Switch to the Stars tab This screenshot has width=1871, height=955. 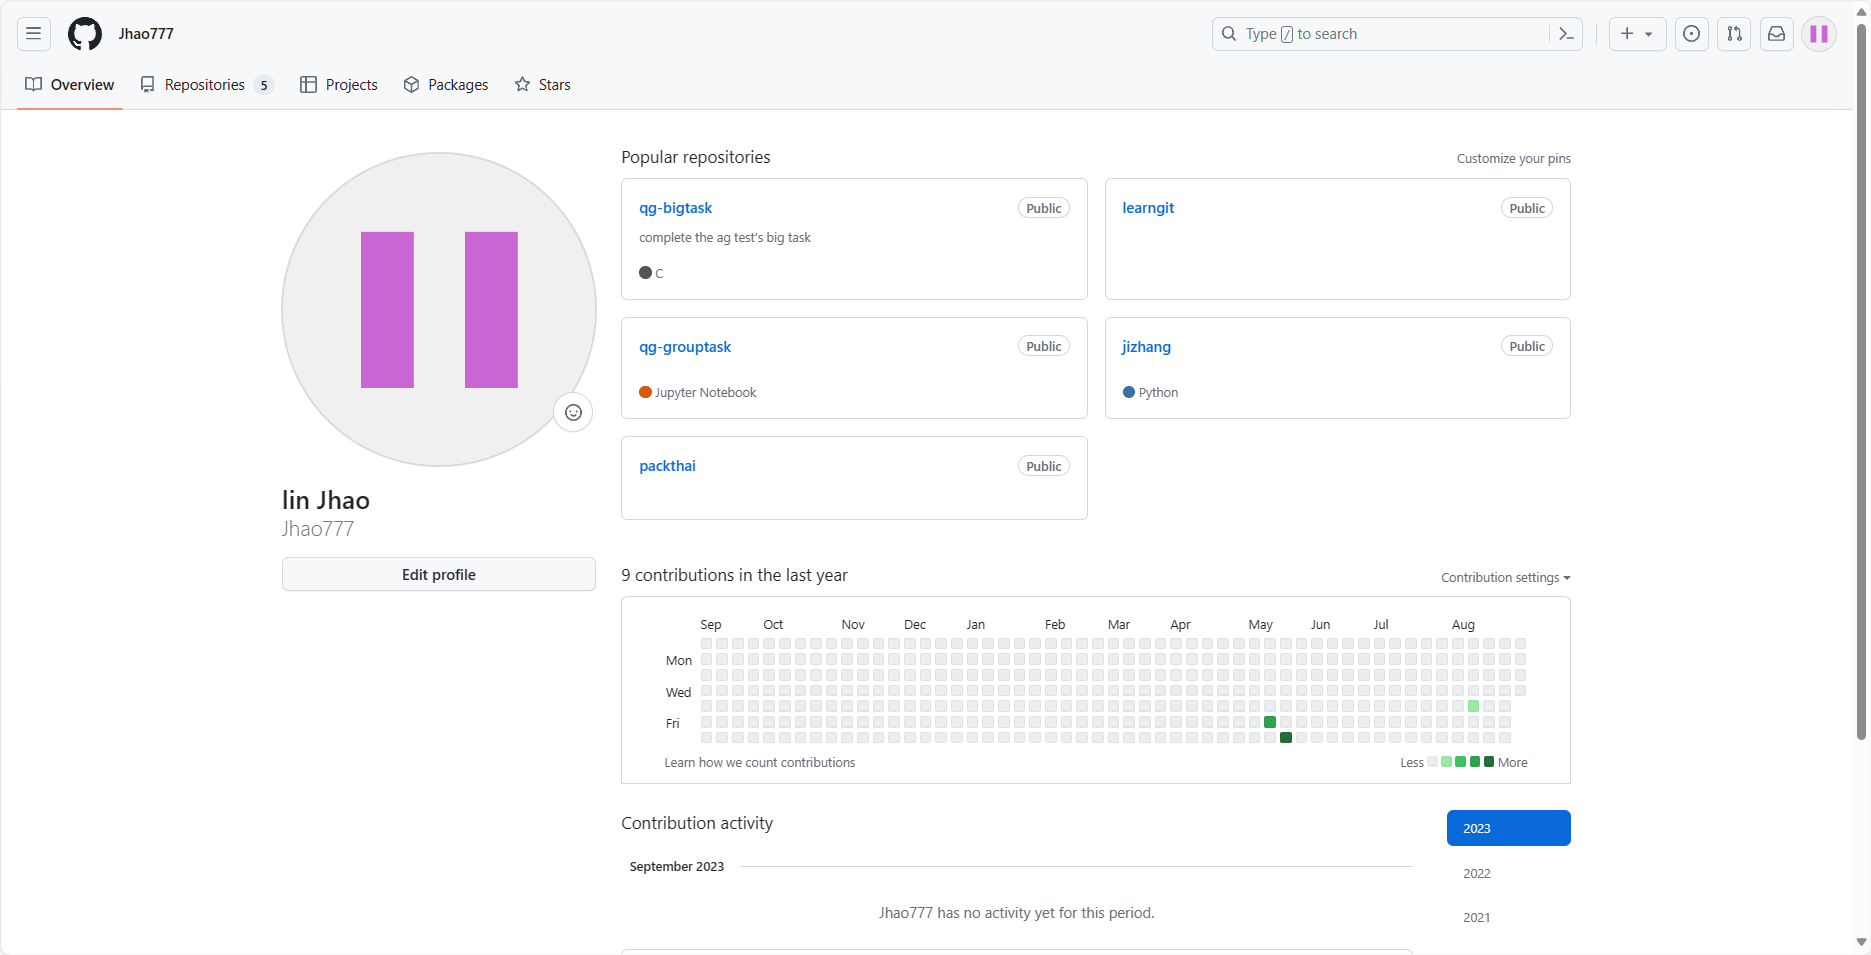(543, 85)
